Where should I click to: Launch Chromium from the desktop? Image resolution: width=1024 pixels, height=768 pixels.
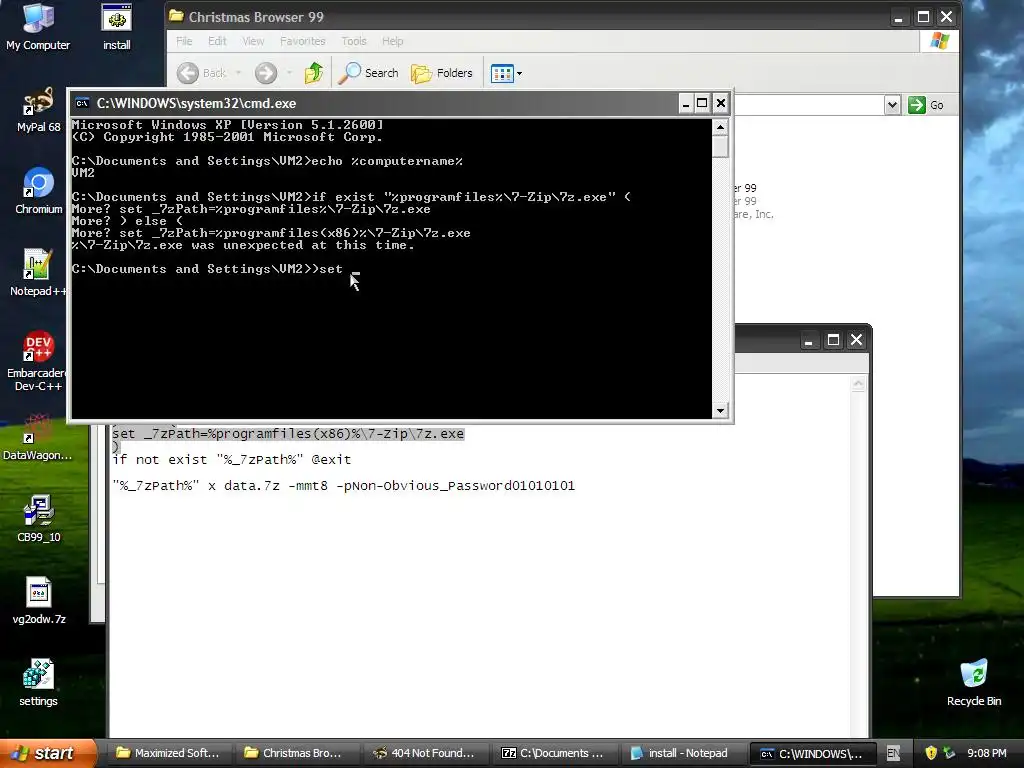click(38, 191)
